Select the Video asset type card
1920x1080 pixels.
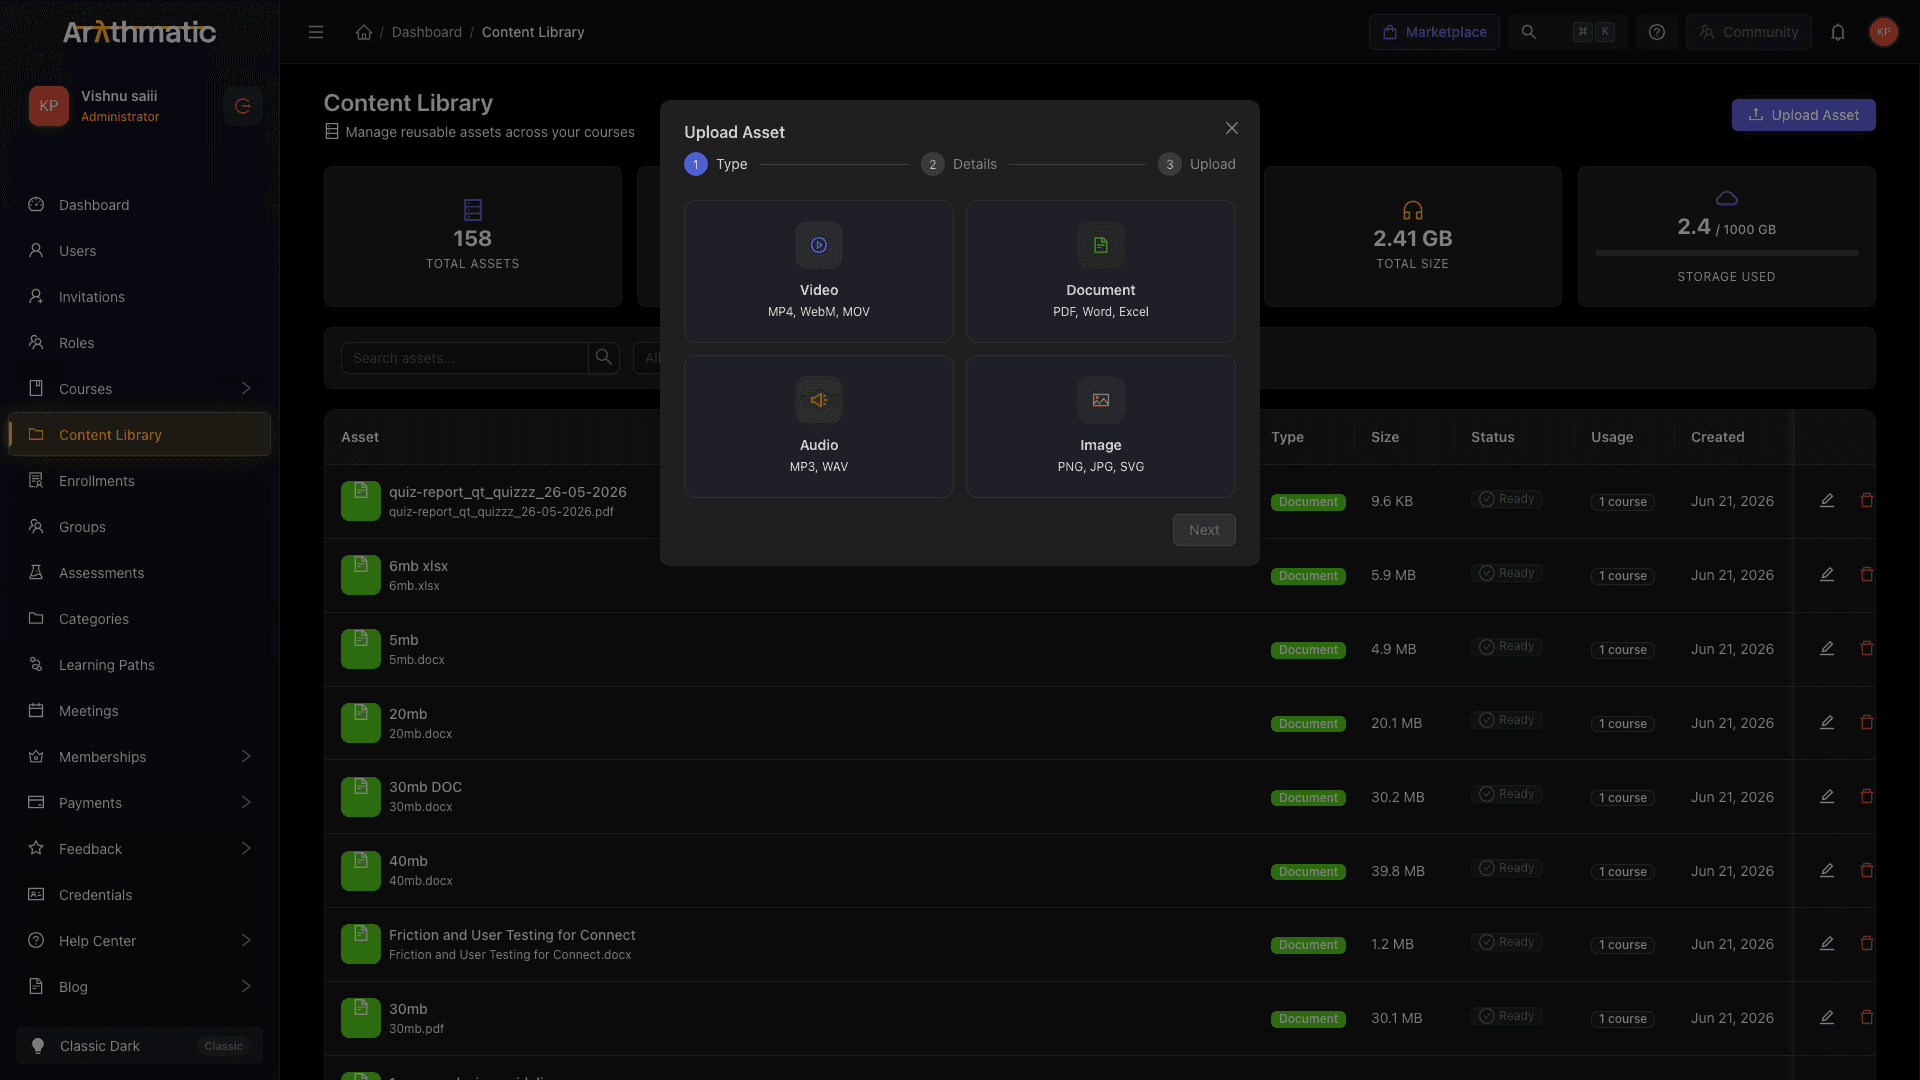818,271
